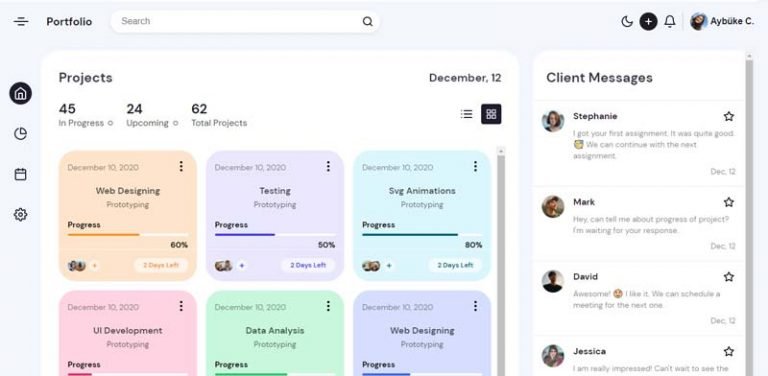768x376 pixels.
Task: Open notifications bell icon
Action: [670, 22]
